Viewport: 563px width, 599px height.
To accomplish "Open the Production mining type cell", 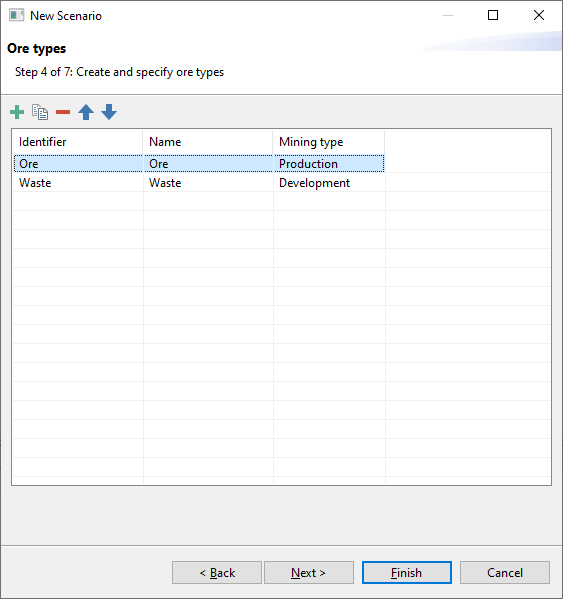I will click(x=329, y=164).
